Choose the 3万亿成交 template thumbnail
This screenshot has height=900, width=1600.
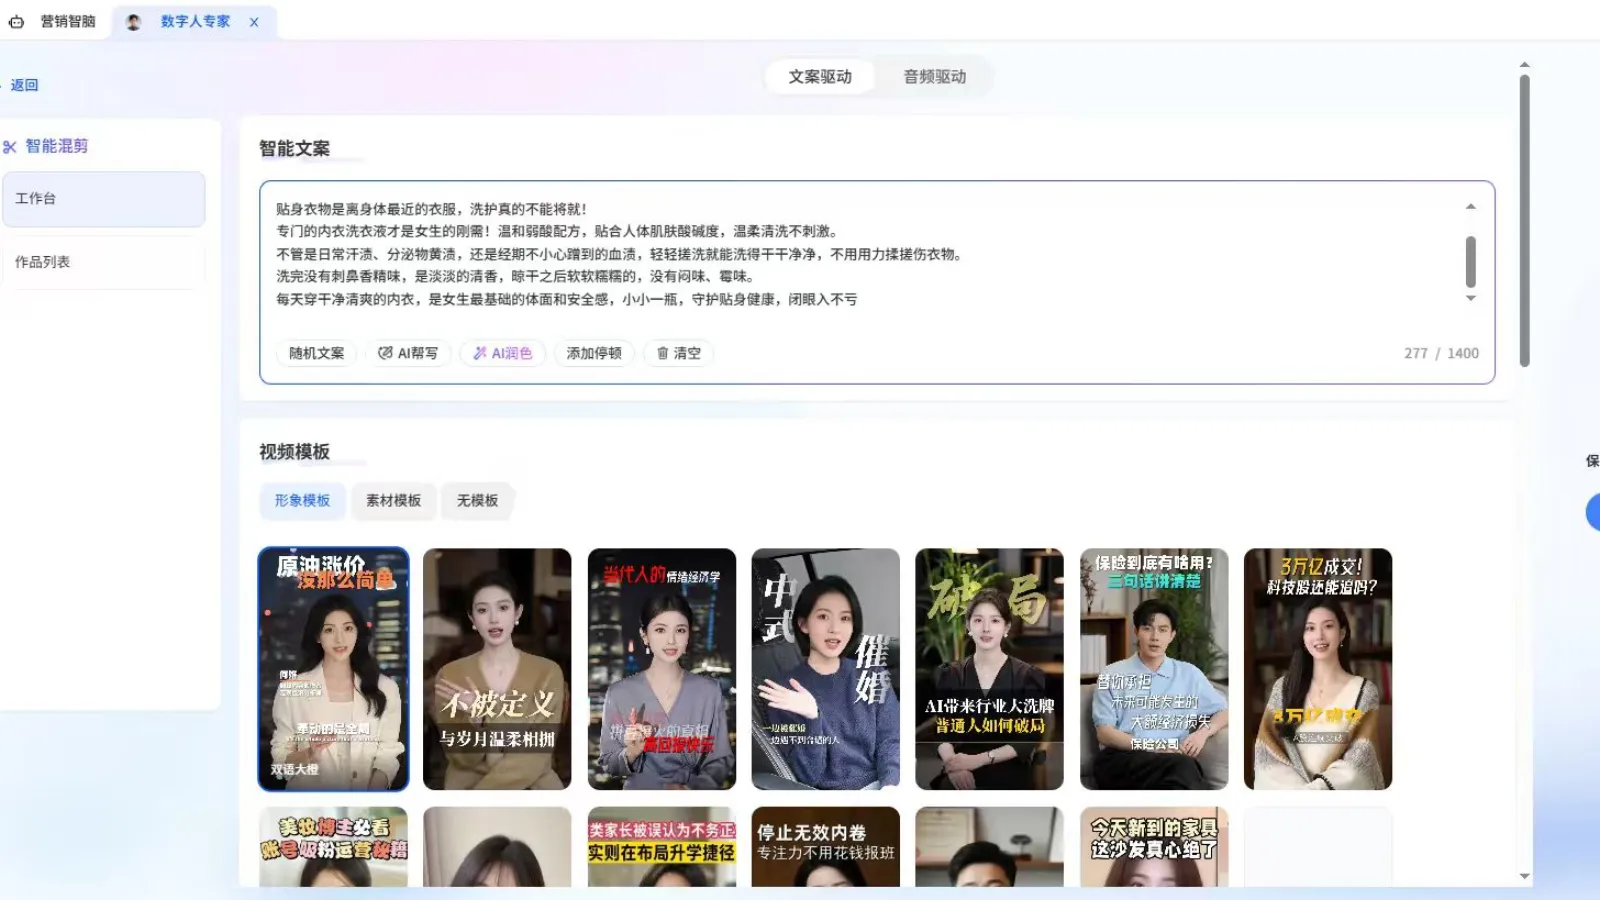[1318, 669]
